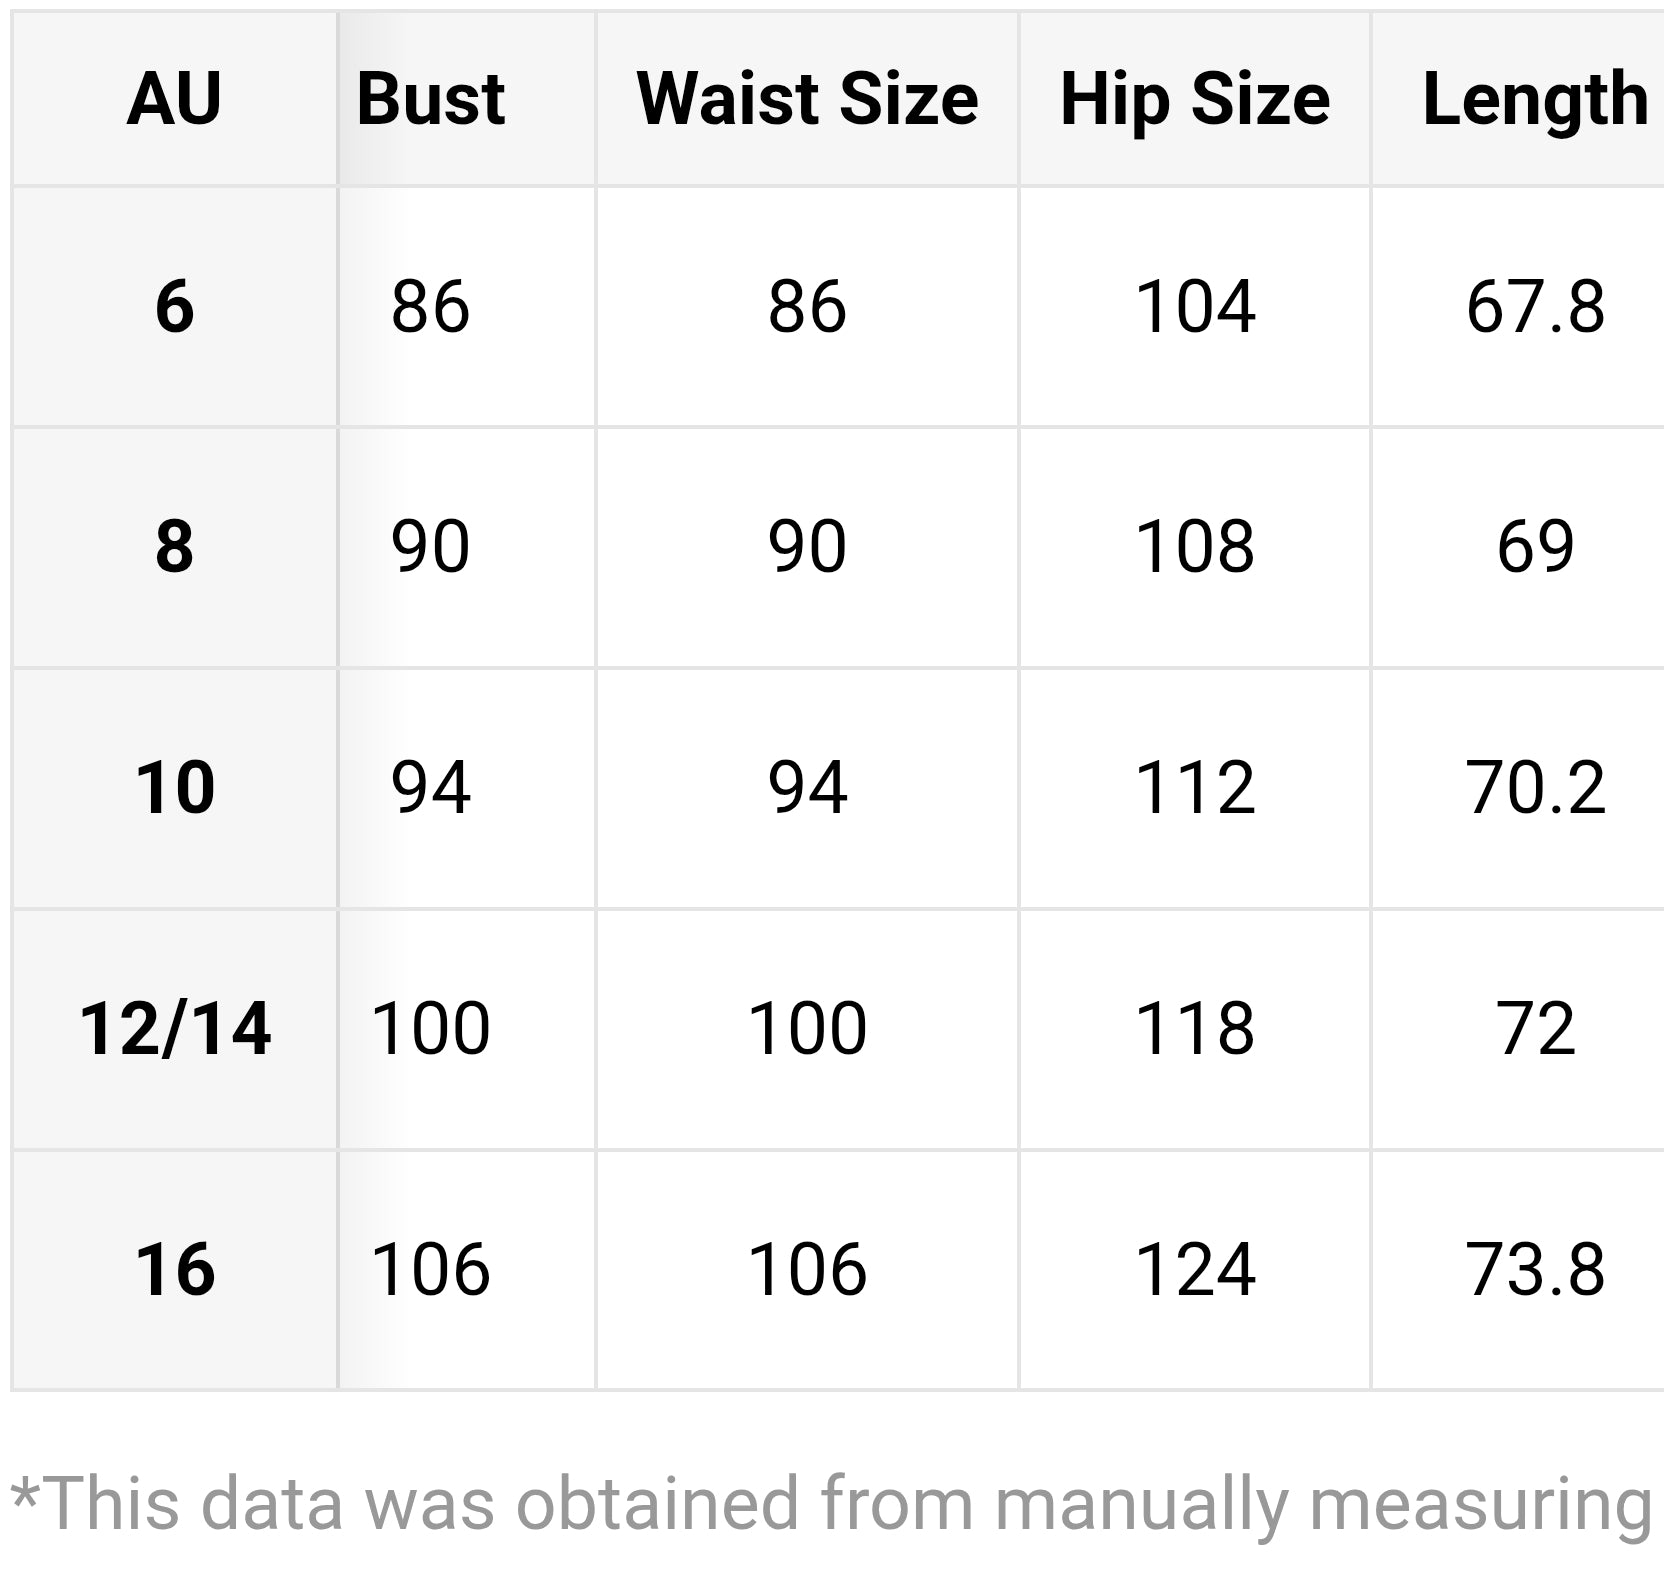Screen dimensions: 1672x1577
Task: Click the 124 hip size cell
Action: [x=1195, y=1270]
